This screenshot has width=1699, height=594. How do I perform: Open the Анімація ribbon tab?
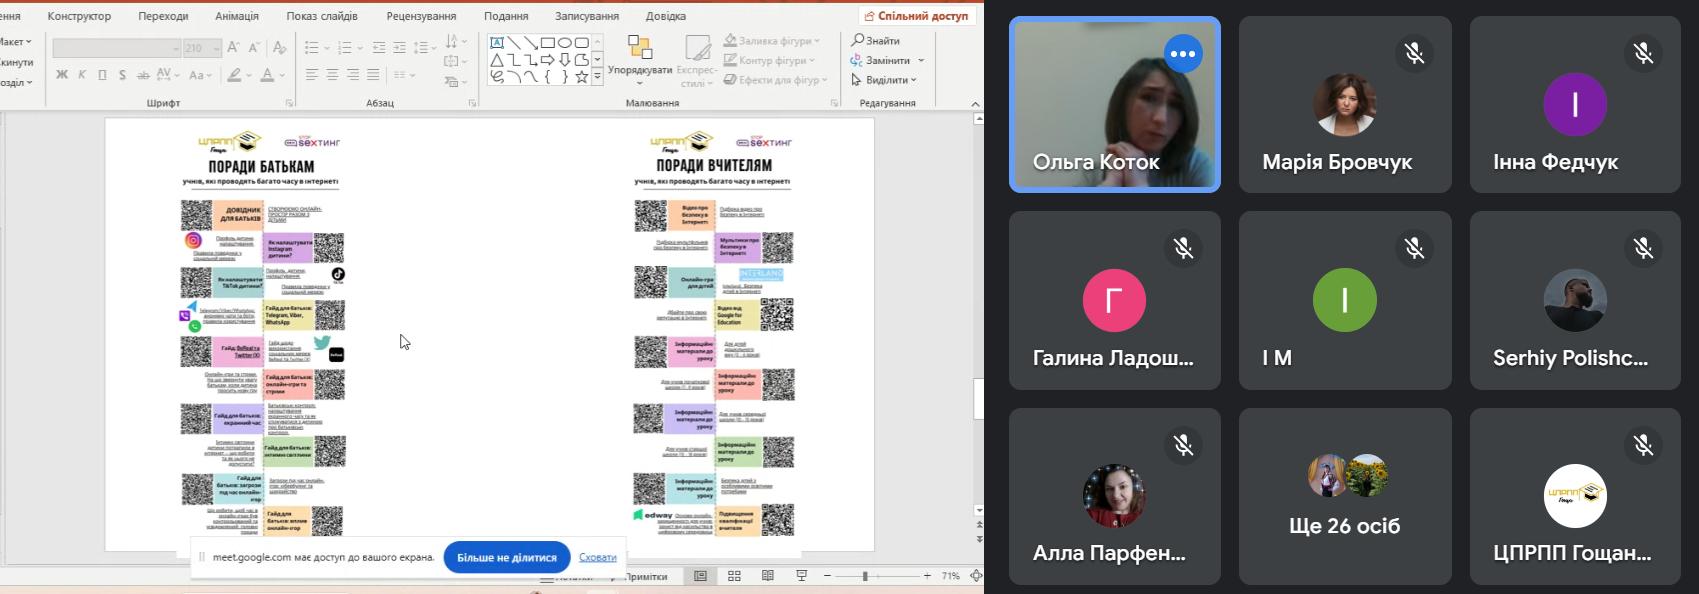(236, 16)
